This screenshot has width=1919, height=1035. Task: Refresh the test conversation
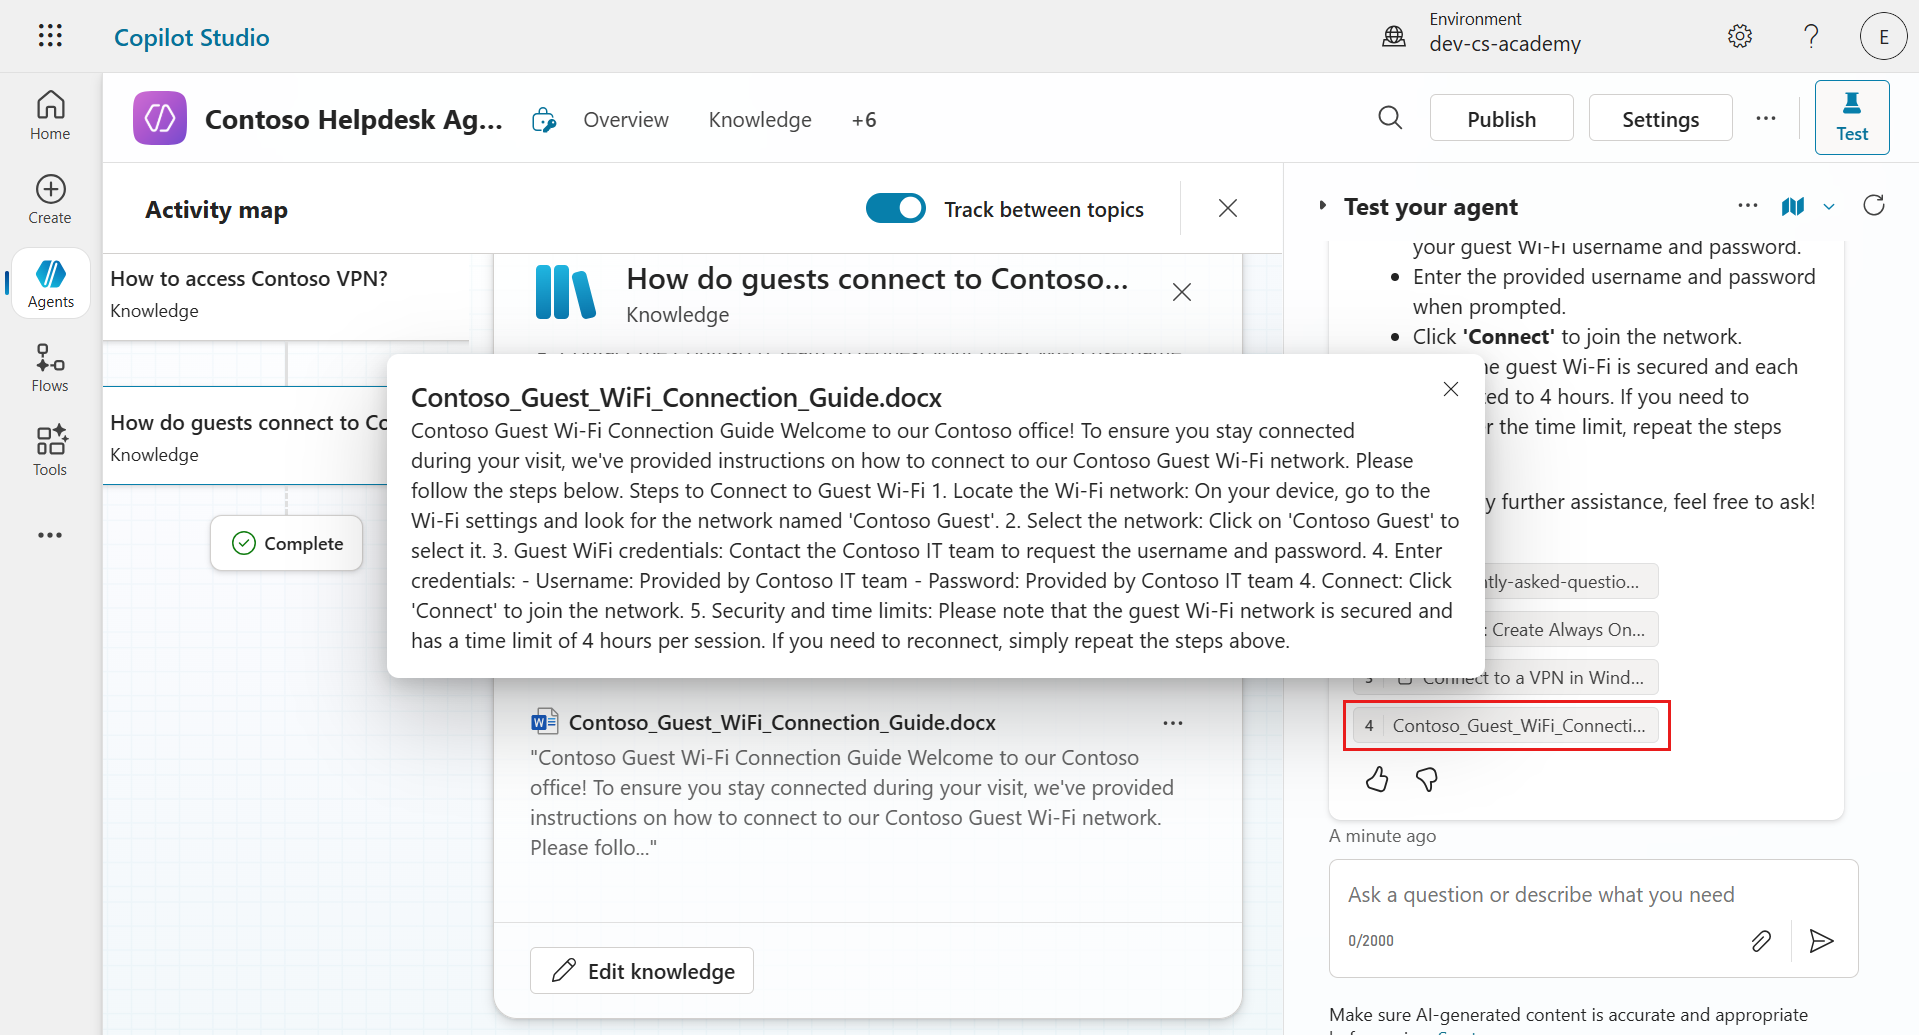(1874, 206)
